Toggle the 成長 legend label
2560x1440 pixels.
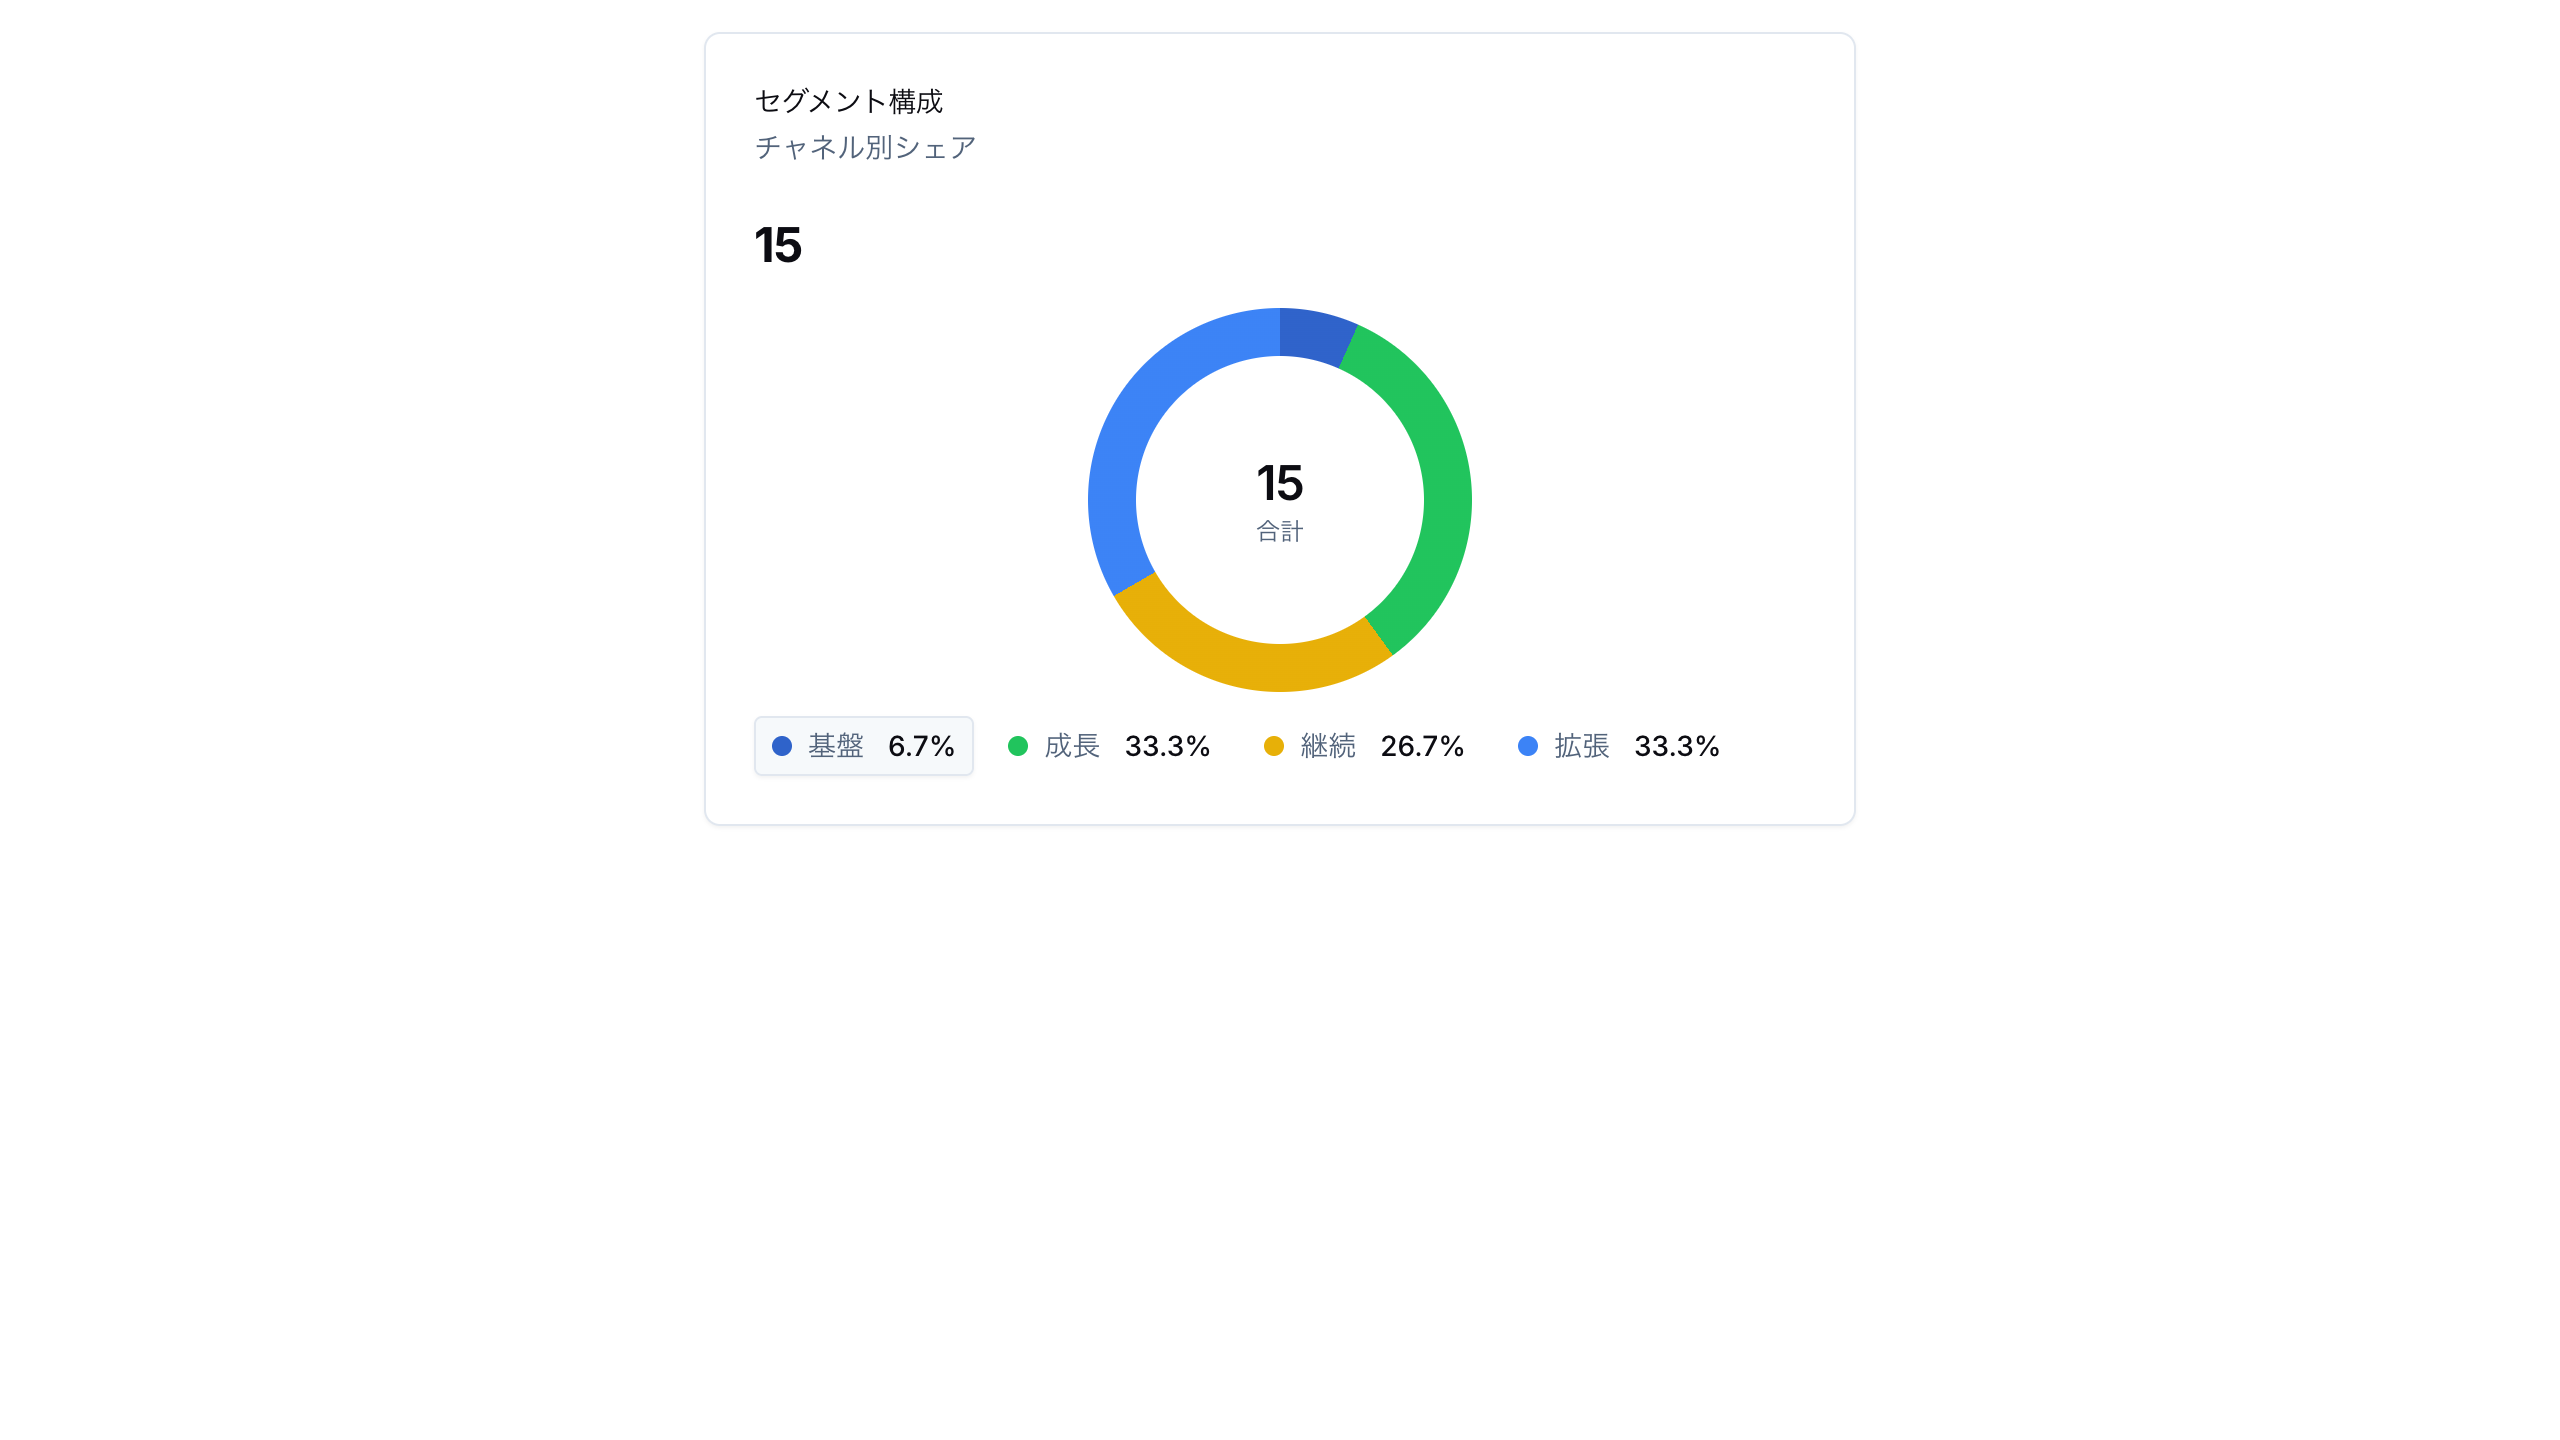coord(1072,746)
